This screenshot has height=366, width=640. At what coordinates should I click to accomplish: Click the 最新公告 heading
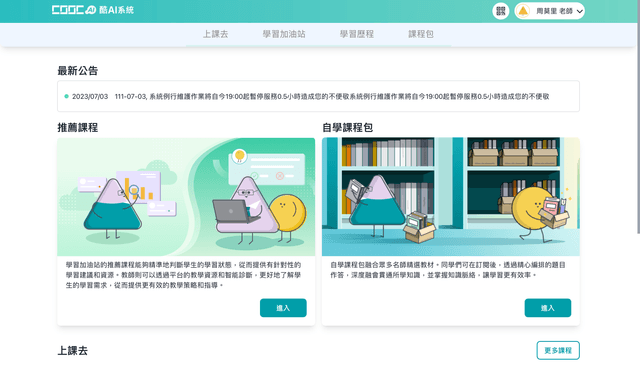(x=78, y=71)
